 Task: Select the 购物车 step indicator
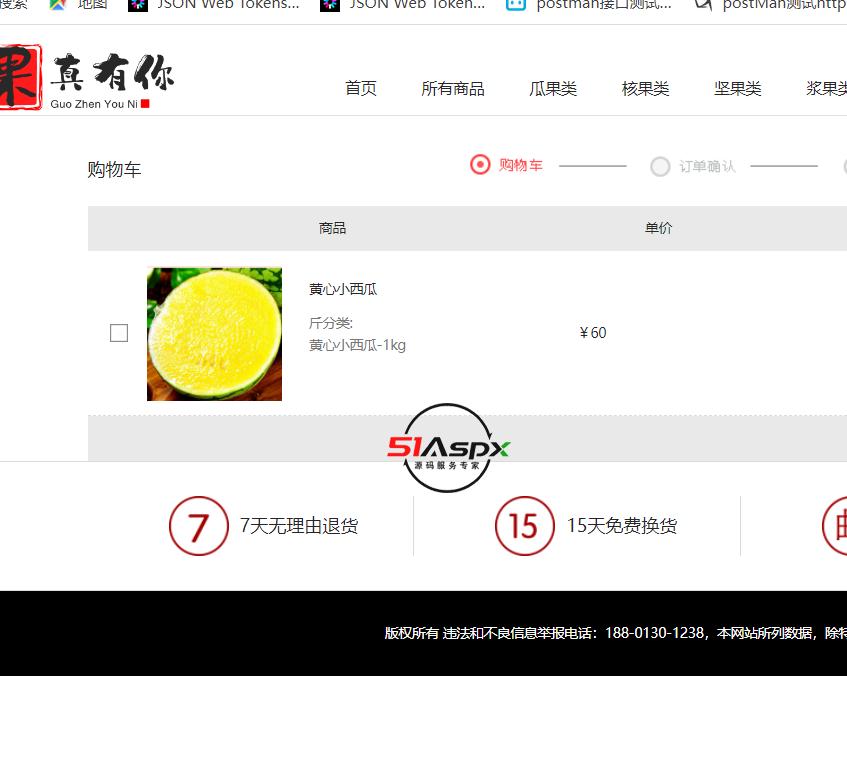(x=507, y=165)
